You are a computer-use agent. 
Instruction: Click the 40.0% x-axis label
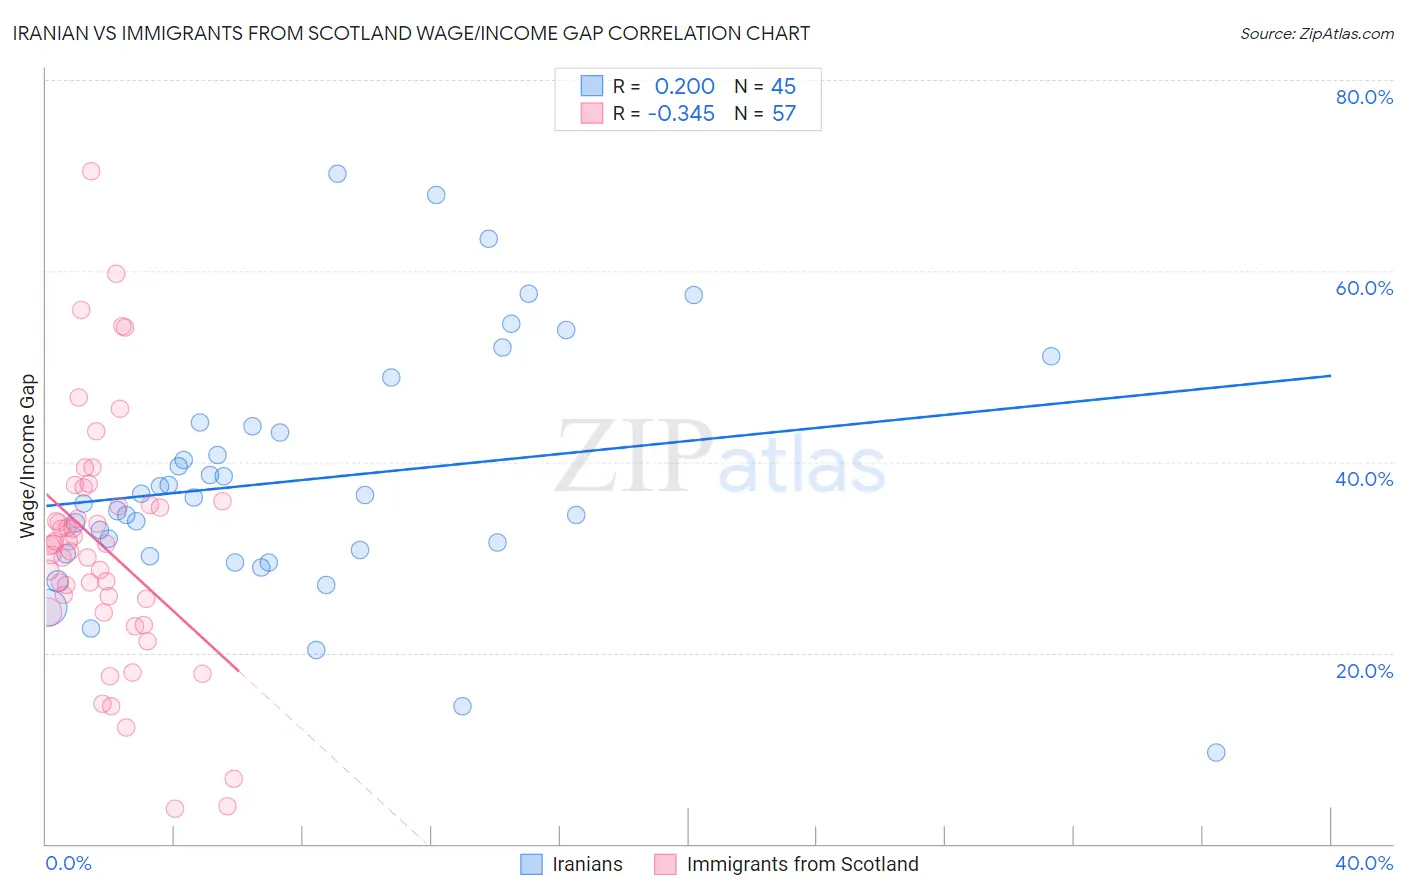1364,863
